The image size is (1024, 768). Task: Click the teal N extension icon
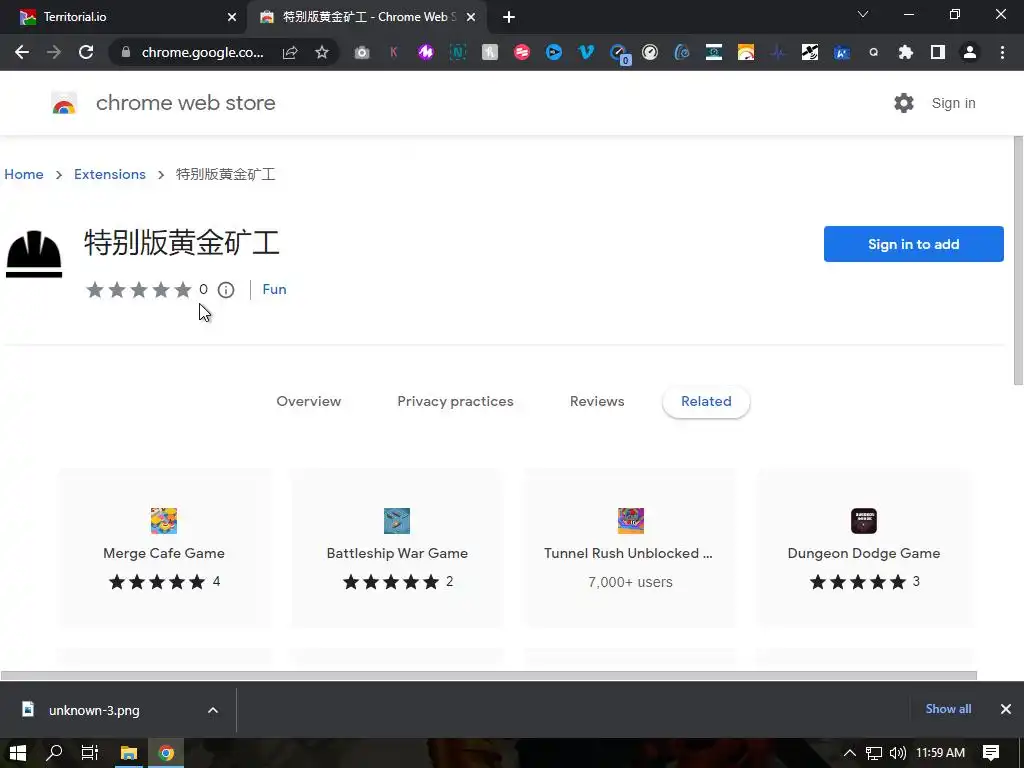point(458,52)
